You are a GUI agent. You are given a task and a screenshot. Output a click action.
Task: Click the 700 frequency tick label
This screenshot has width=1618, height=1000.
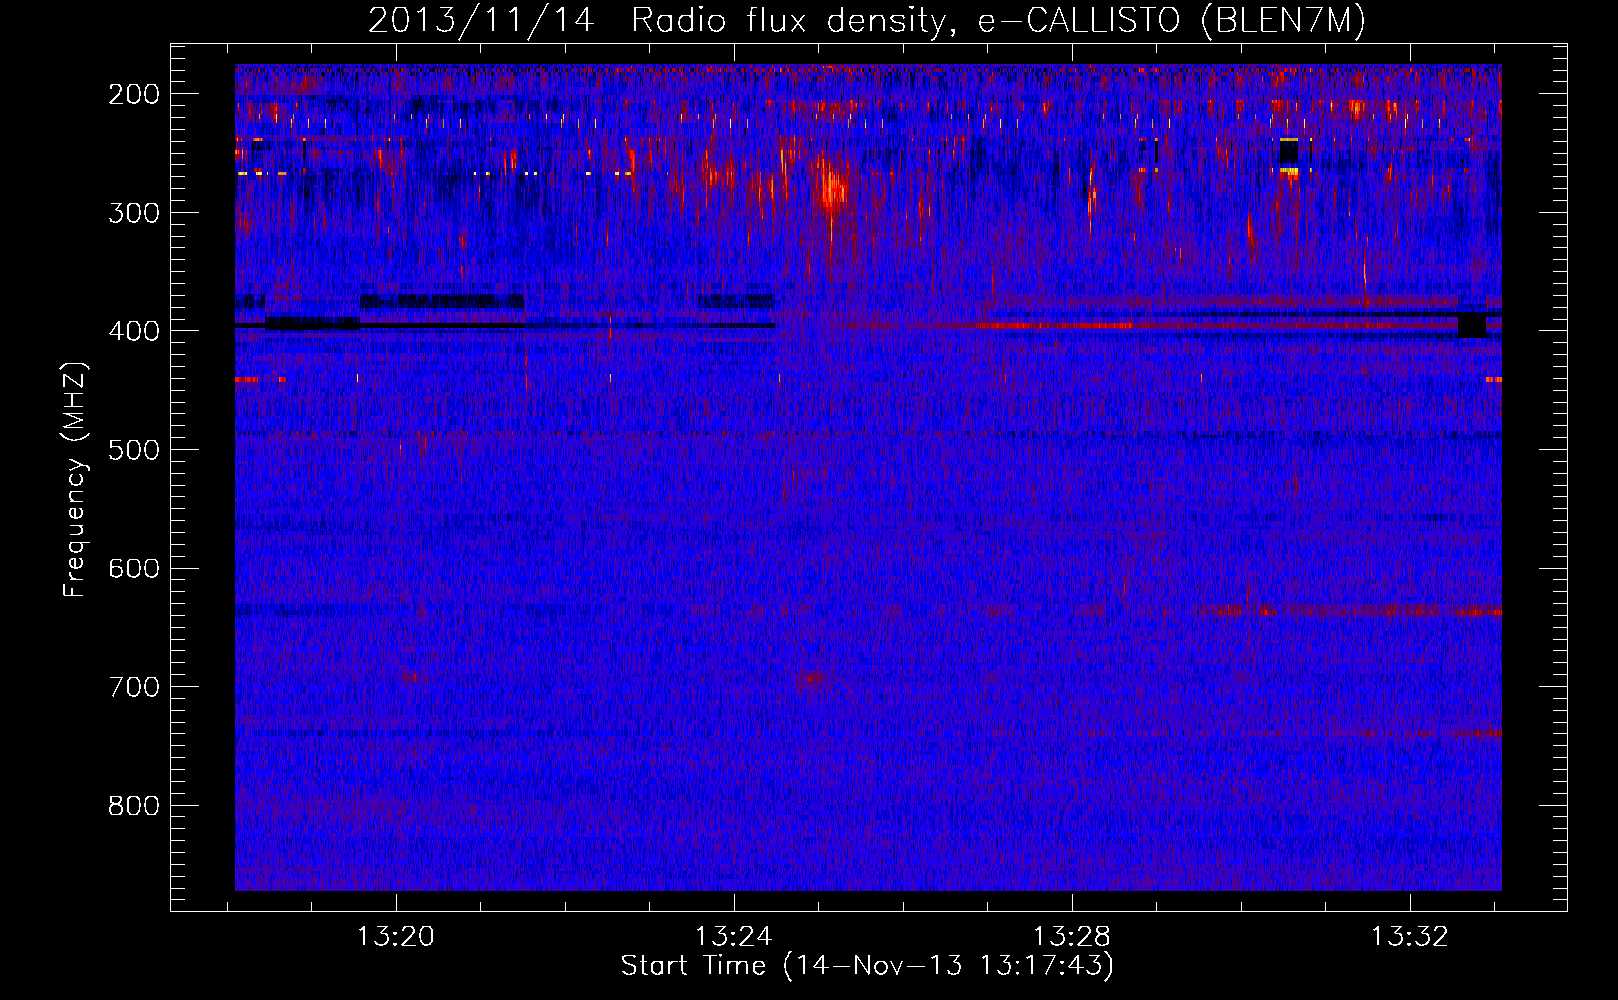click(134, 687)
